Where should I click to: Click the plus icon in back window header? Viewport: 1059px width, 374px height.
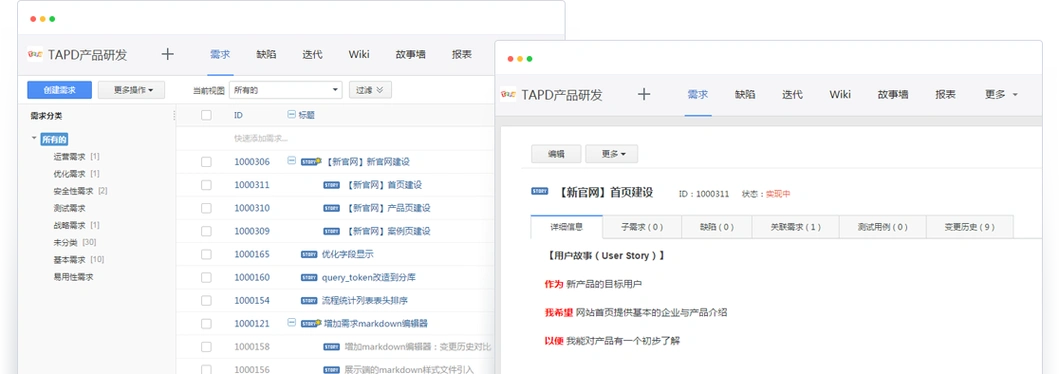tap(167, 55)
